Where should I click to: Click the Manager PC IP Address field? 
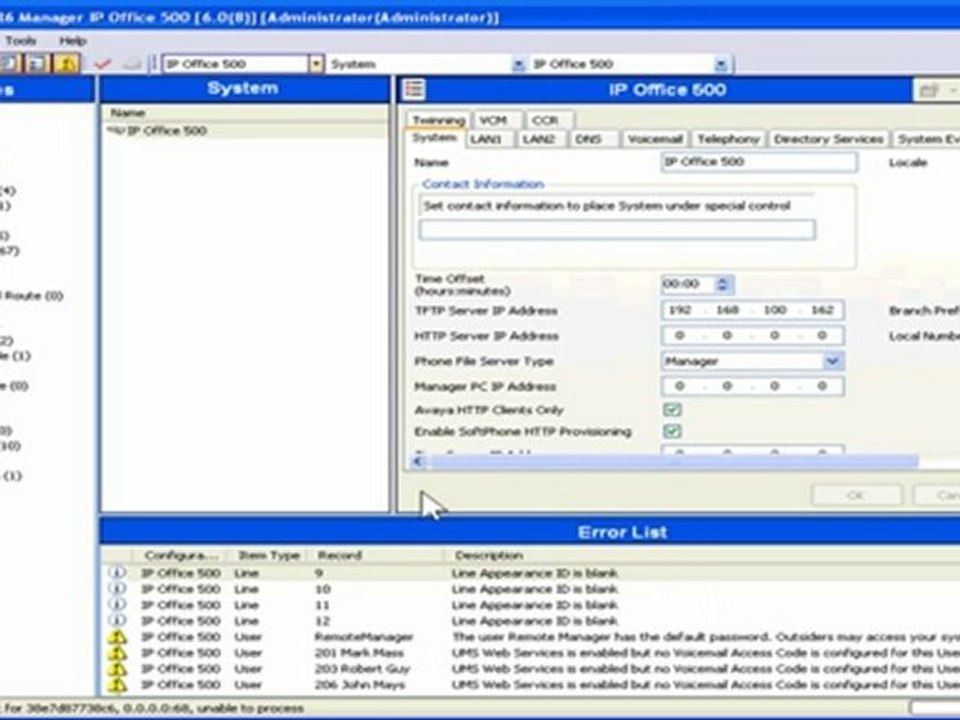(752, 386)
